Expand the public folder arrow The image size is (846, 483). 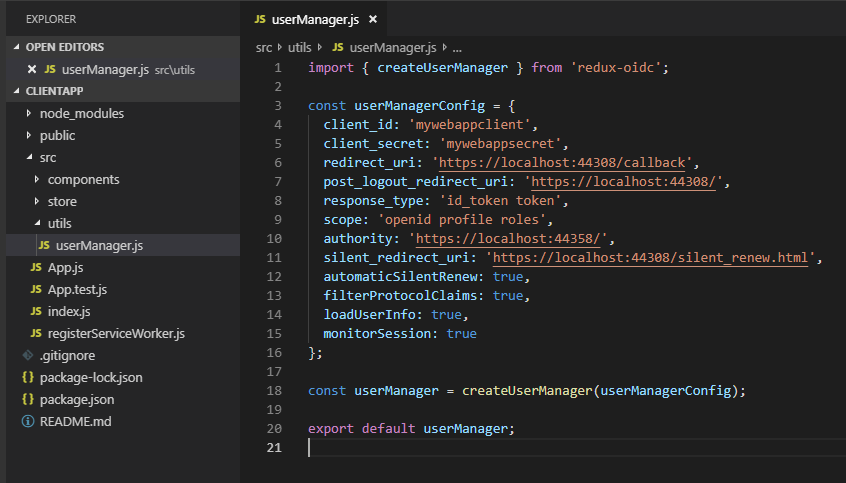[x=29, y=135]
